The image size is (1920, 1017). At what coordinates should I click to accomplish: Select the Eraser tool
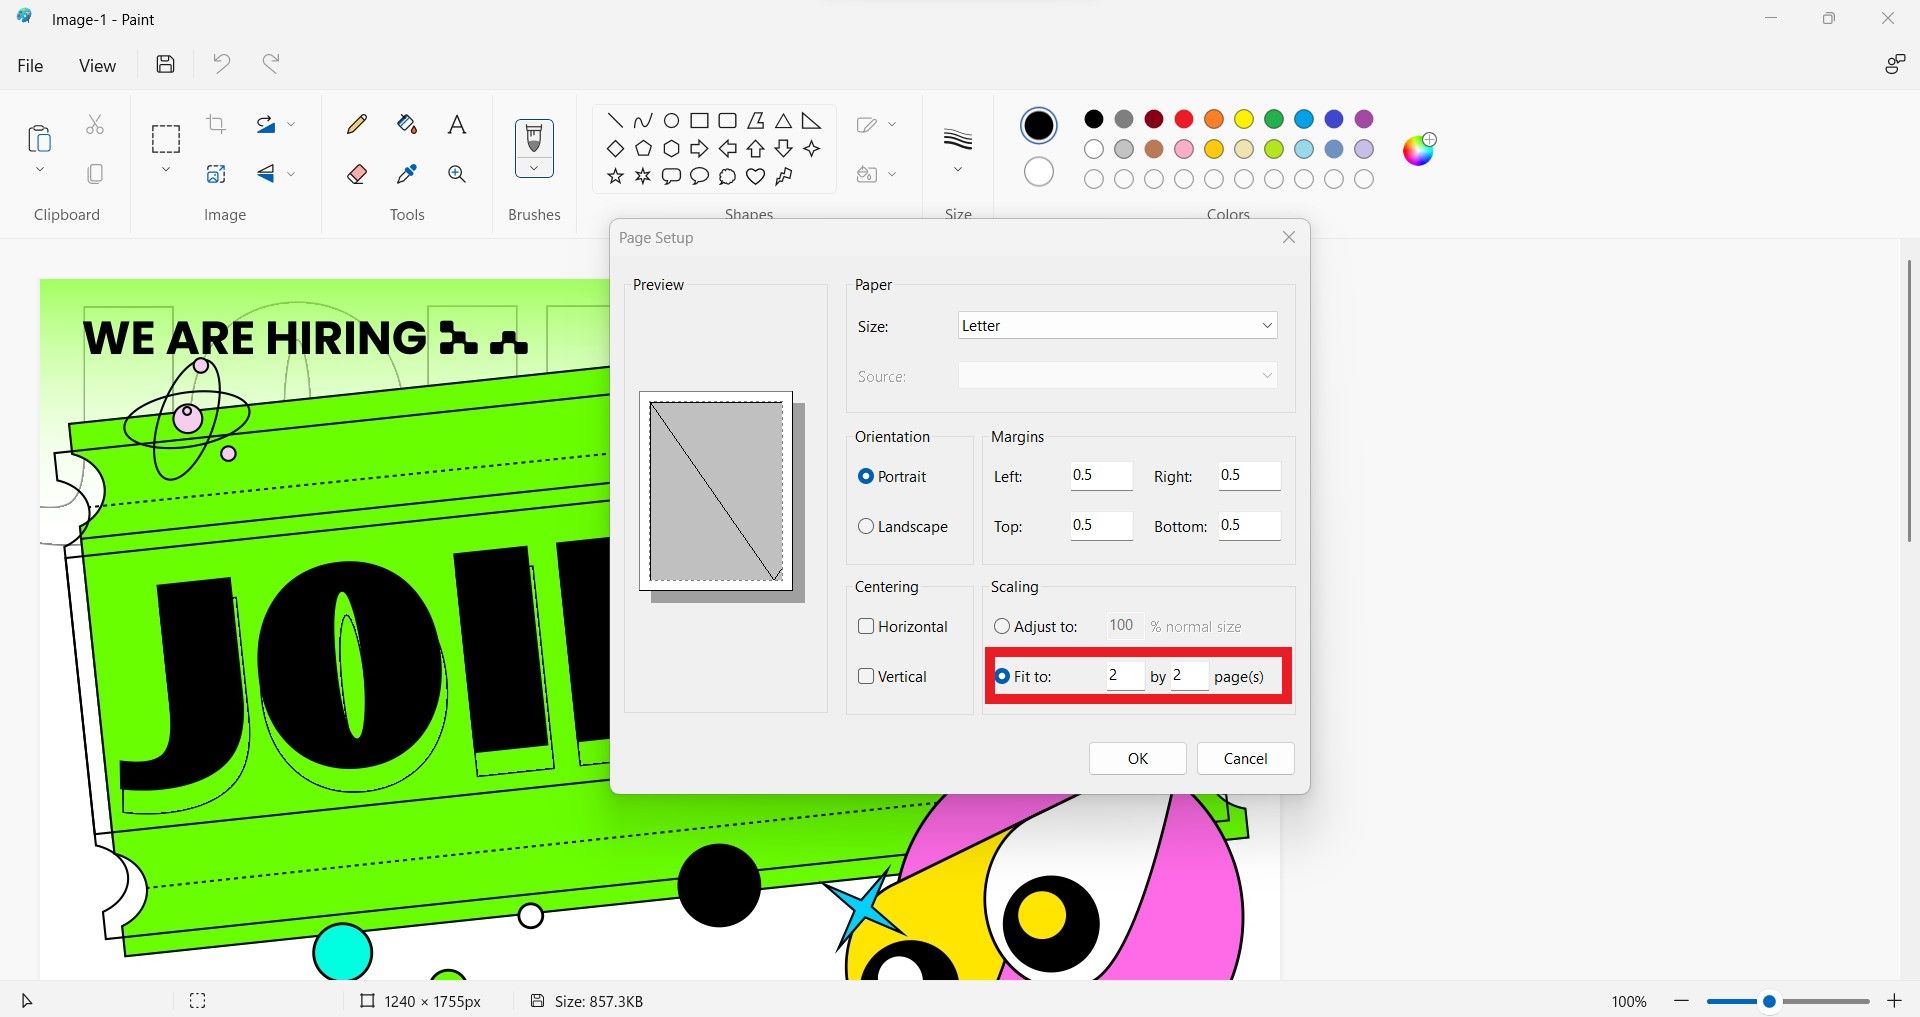[356, 173]
